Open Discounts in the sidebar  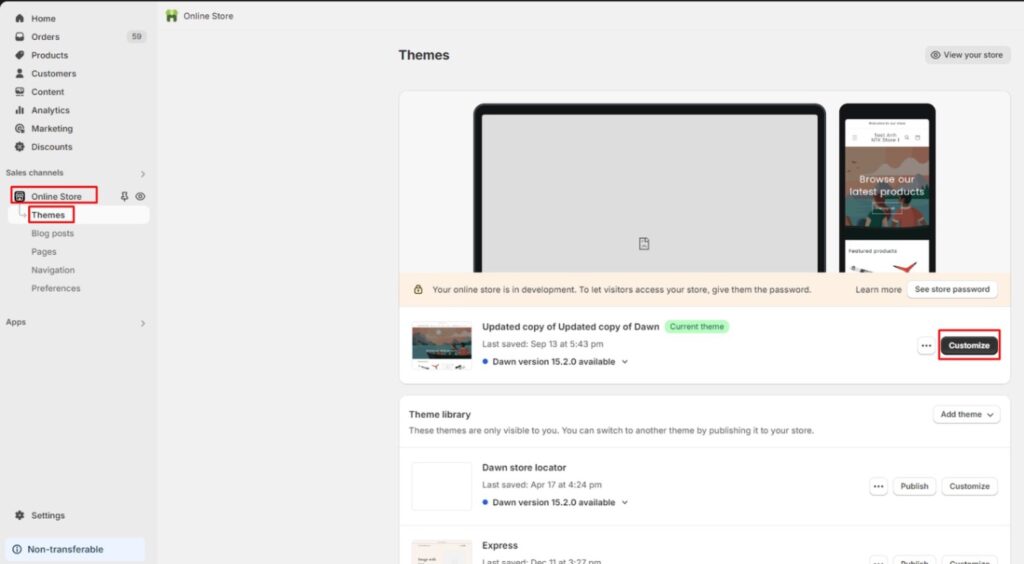[x=52, y=146]
